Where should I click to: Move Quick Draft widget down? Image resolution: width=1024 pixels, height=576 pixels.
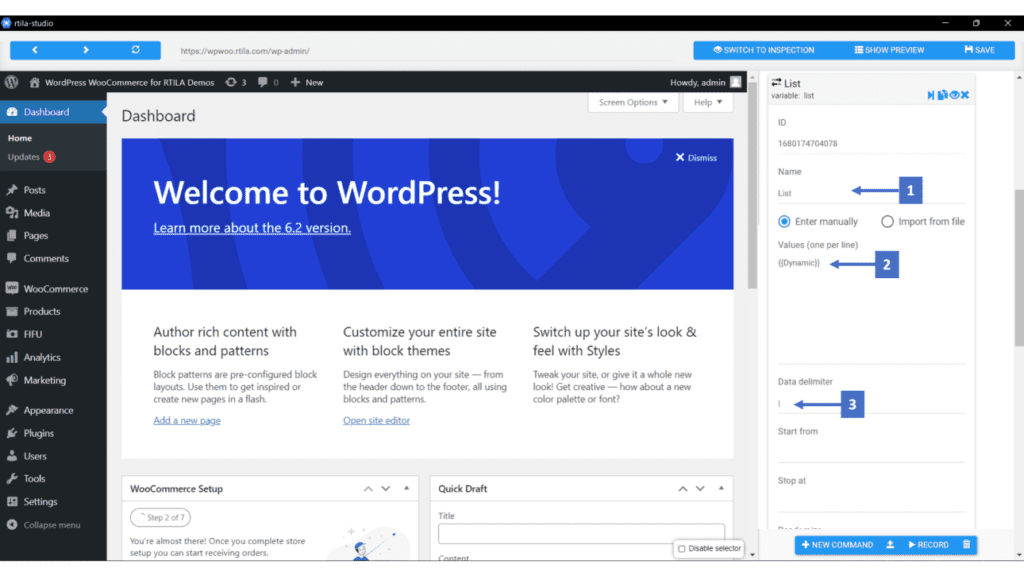[x=700, y=488]
